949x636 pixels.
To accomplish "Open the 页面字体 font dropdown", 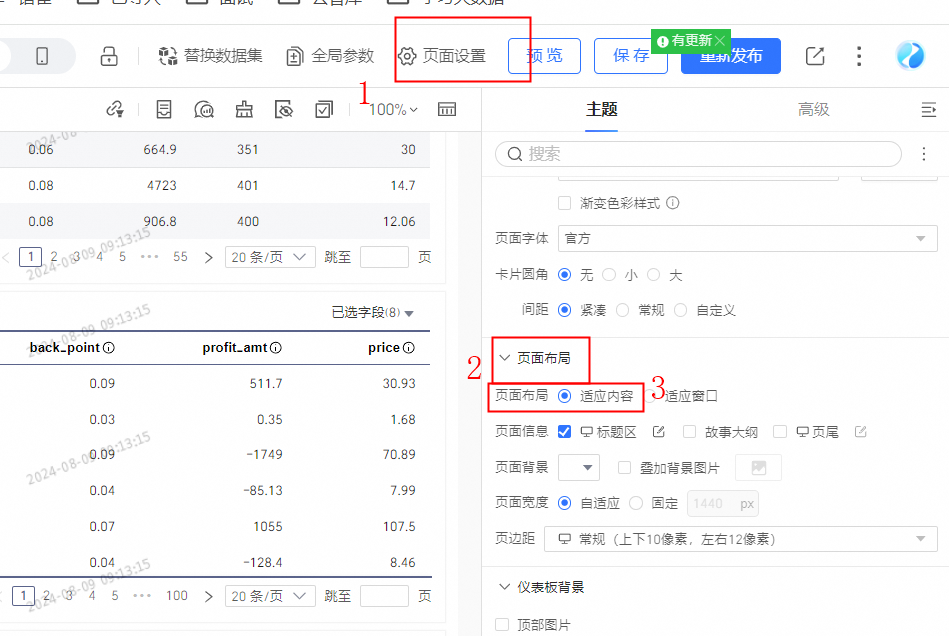I will click(x=747, y=239).
